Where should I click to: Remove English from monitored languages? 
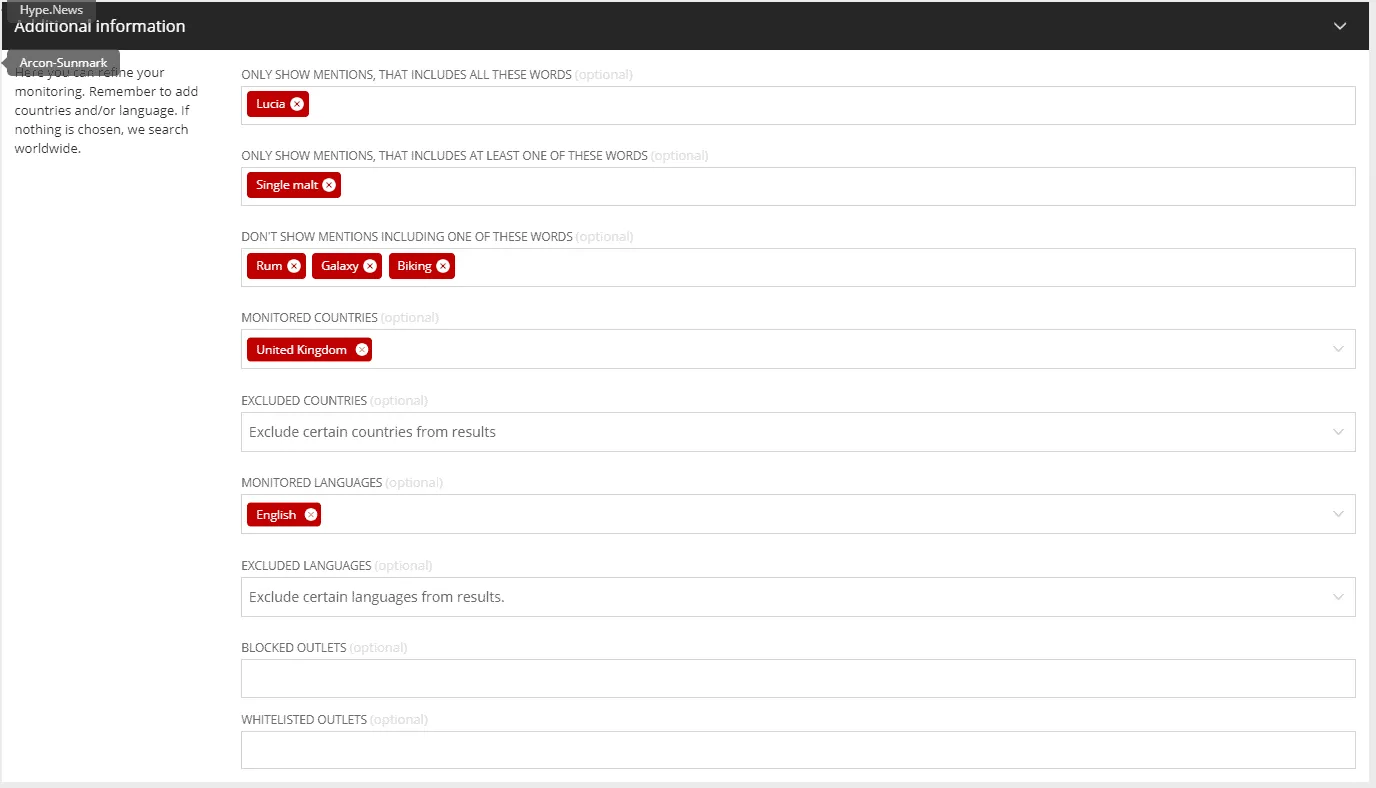311,515
